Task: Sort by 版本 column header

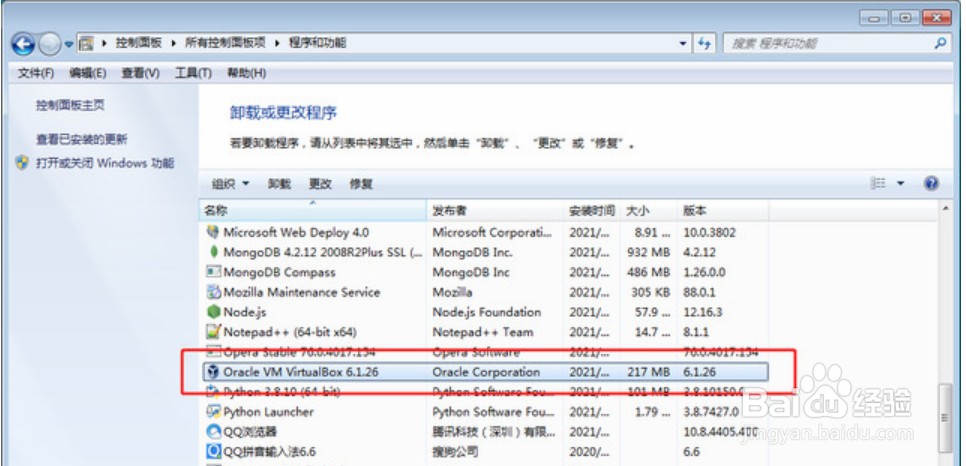Action: (723, 211)
